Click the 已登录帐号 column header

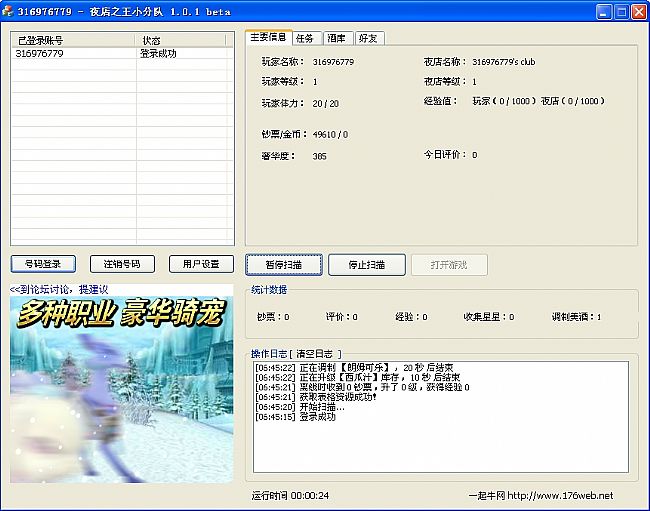click(x=73, y=40)
